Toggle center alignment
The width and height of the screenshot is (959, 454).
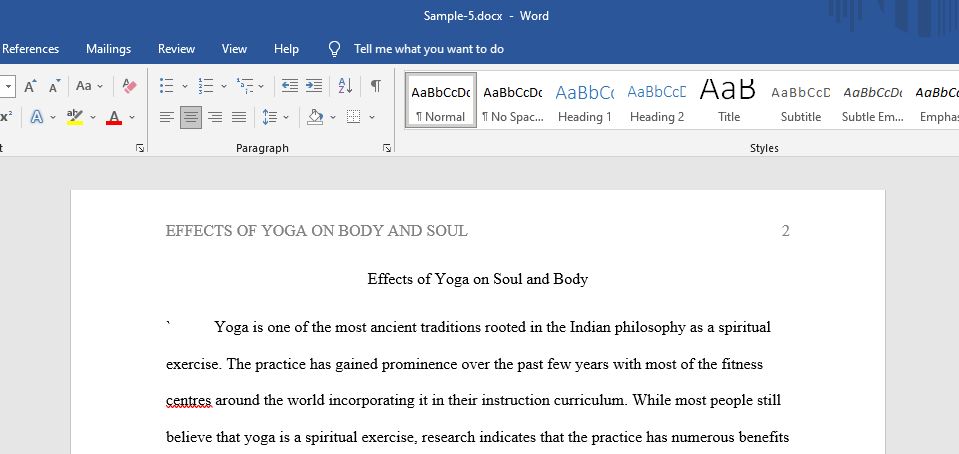coord(191,117)
